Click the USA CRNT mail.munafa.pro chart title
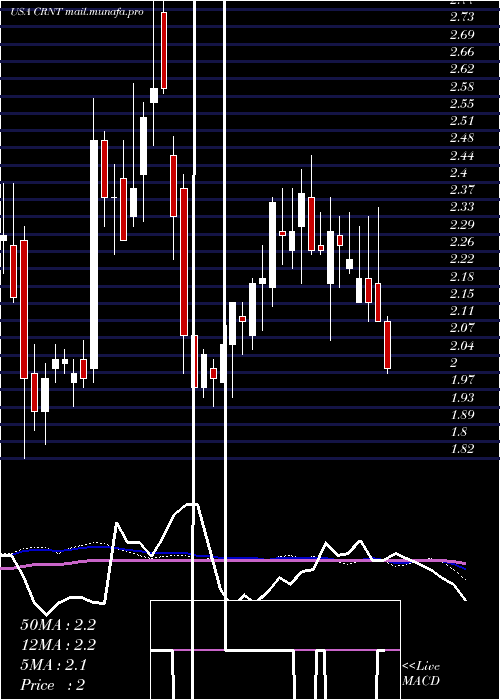500x700 pixels. pyautogui.click(x=77, y=12)
